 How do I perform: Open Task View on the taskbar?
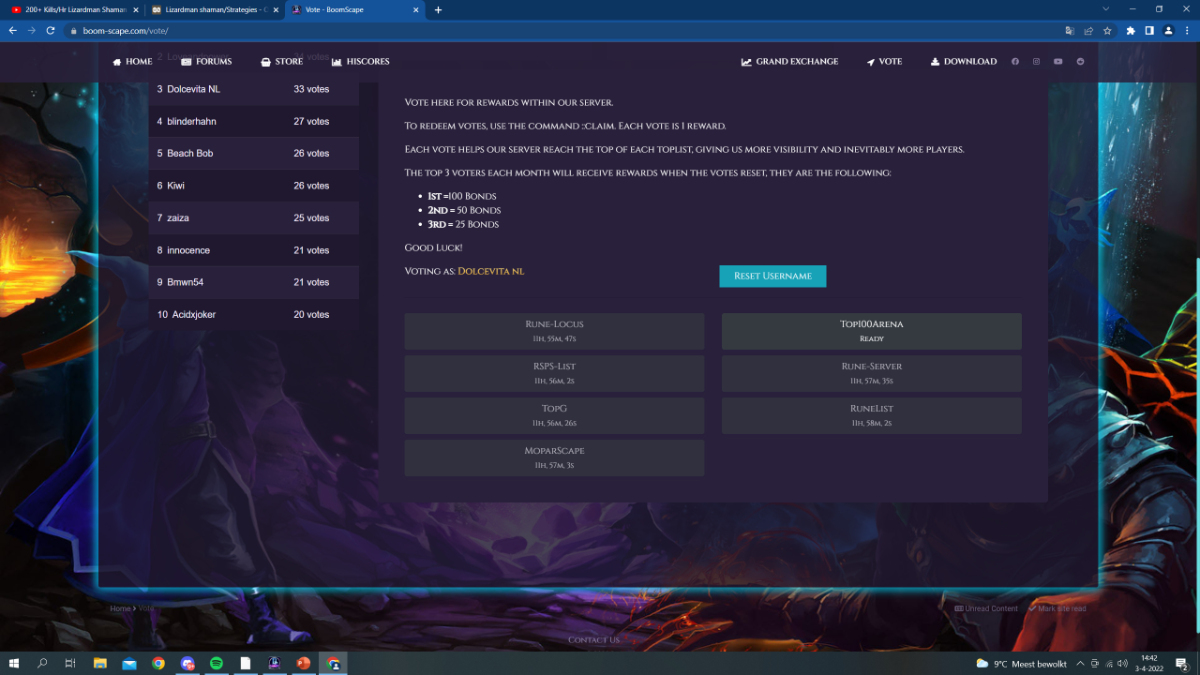tap(70, 663)
